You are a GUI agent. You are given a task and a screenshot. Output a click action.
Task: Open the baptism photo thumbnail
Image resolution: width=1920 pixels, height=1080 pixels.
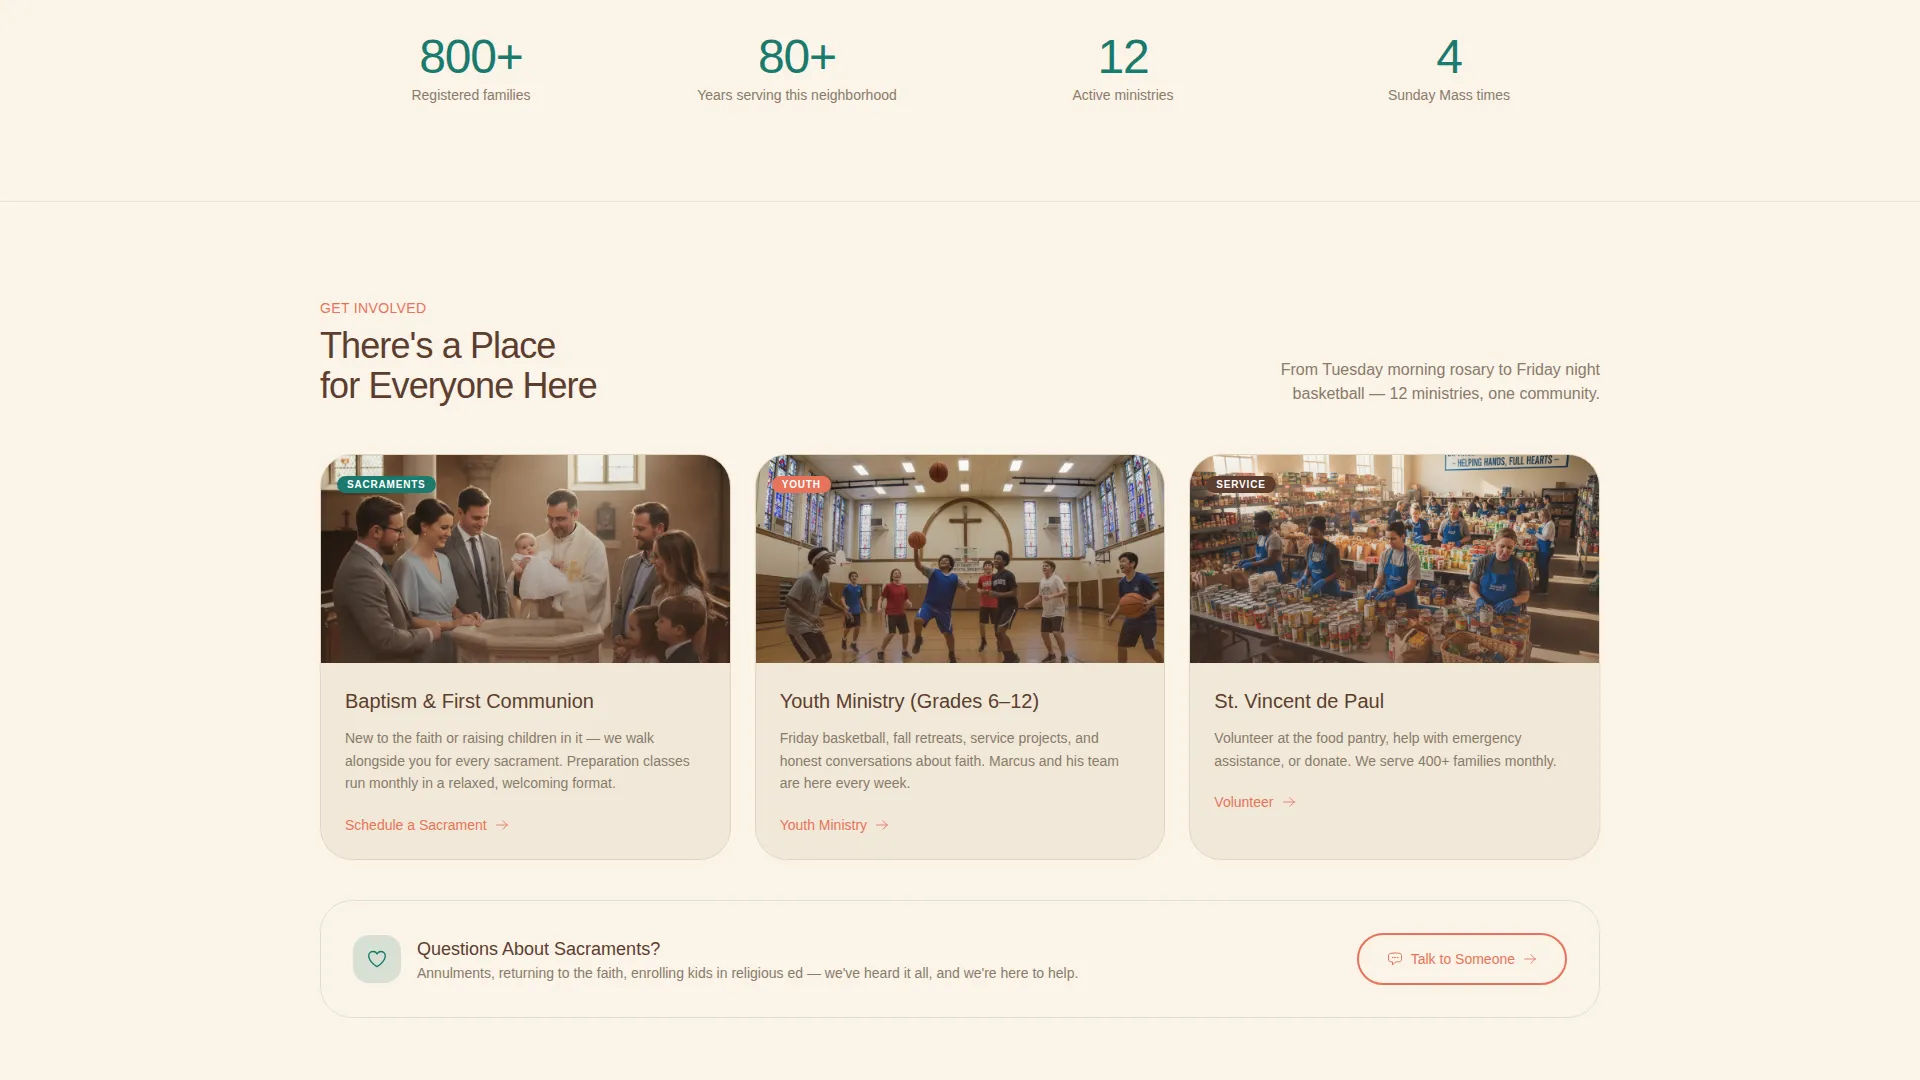(525, 559)
